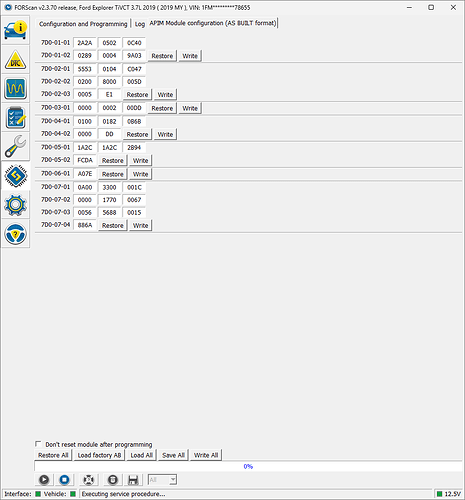Click the 7D0-07-01 first value field 0A00

(x=85, y=187)
